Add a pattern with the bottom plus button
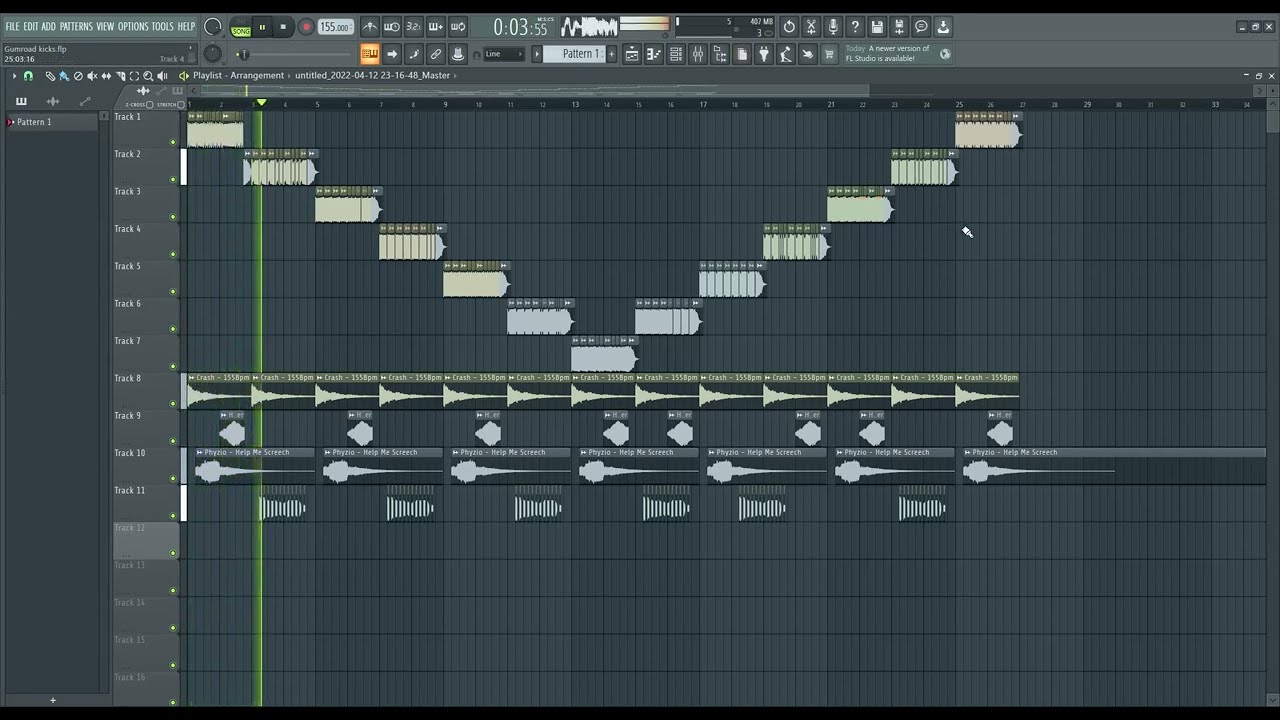Screen dimensions: 1280x720 [x=53, y=700]
